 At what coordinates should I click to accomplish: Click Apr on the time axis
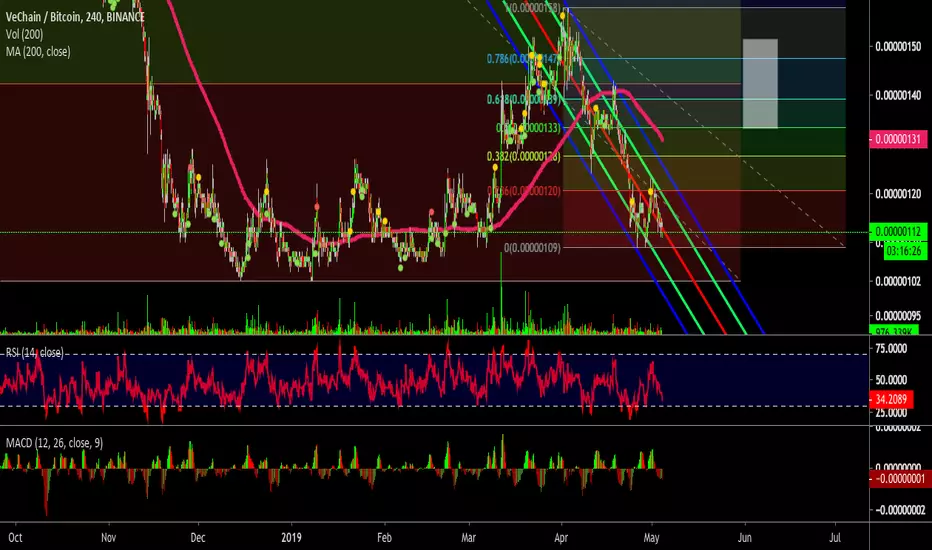pos(561,538)
